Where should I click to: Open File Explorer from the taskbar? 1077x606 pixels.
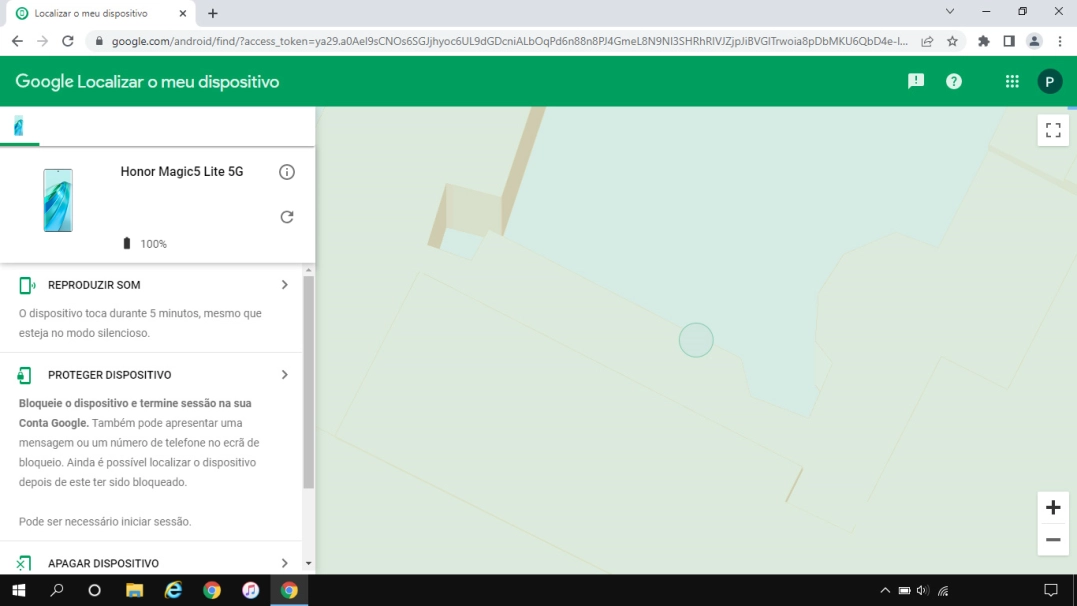tap(134, 590)
